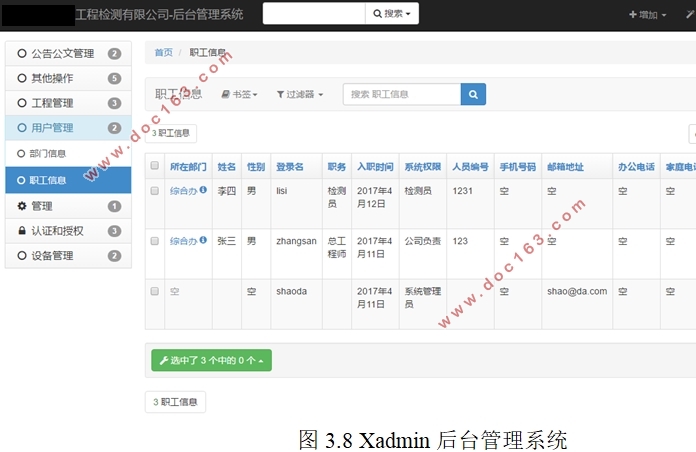Click lock icon beside 认证和授权
696x452 pixels.
coord(22,230)
